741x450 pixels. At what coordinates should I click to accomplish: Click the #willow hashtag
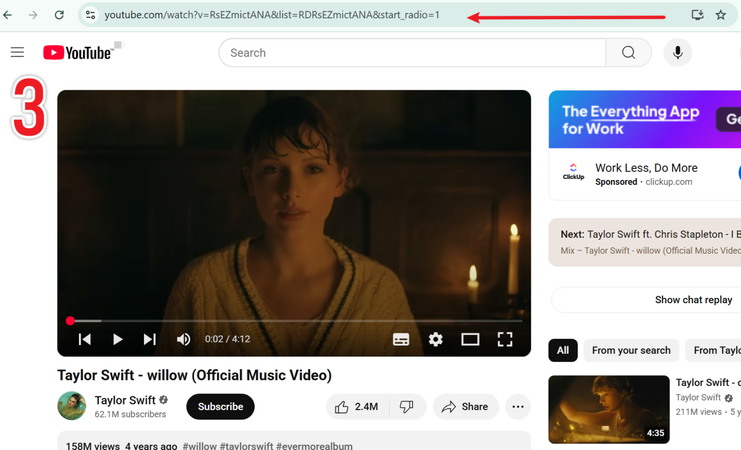click(199, 446)
